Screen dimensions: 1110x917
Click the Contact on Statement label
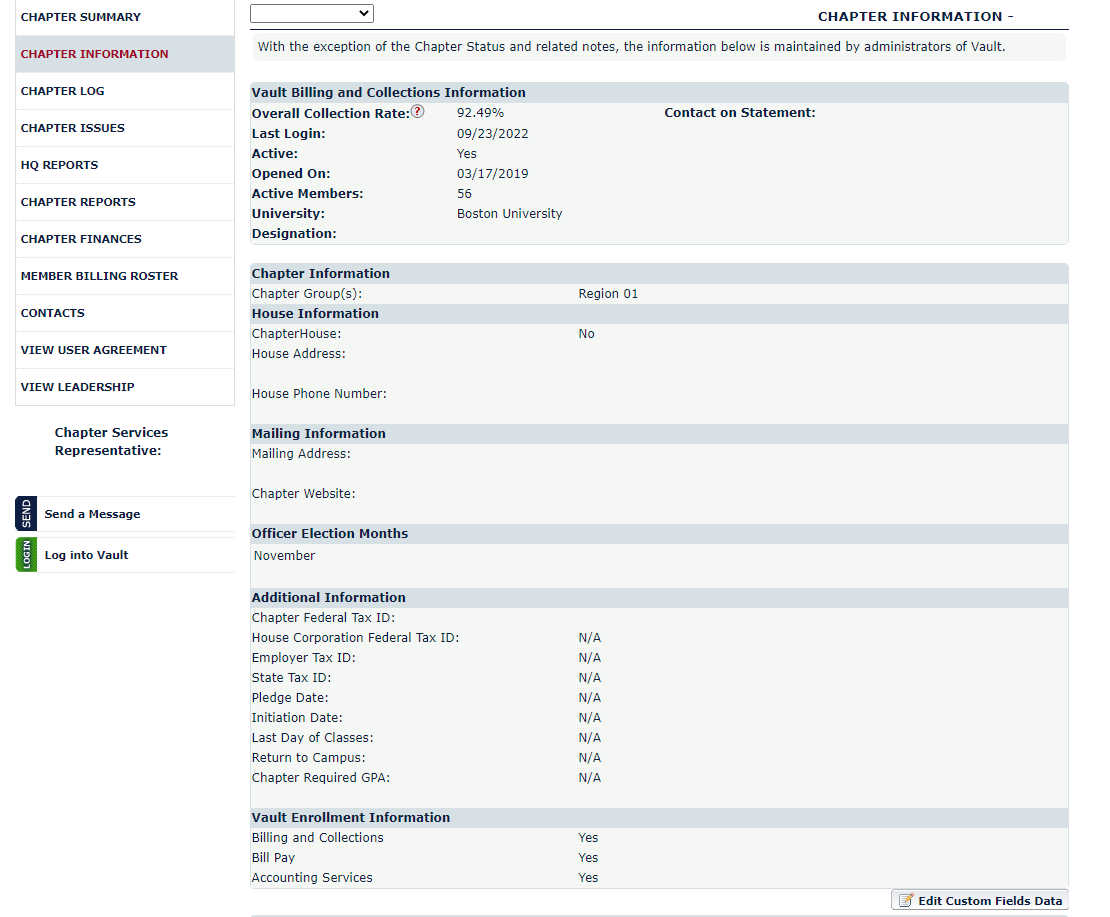pos(739,113)
